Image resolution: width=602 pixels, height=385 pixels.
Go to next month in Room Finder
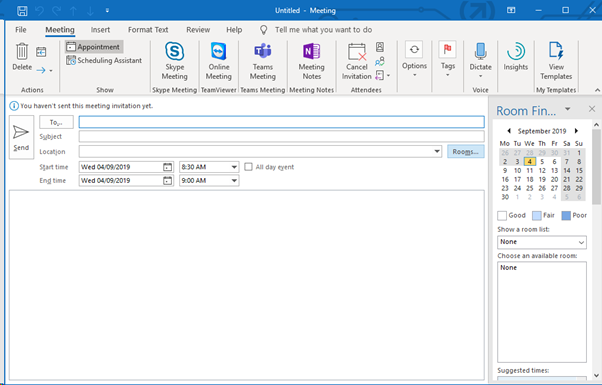point(576,131)
